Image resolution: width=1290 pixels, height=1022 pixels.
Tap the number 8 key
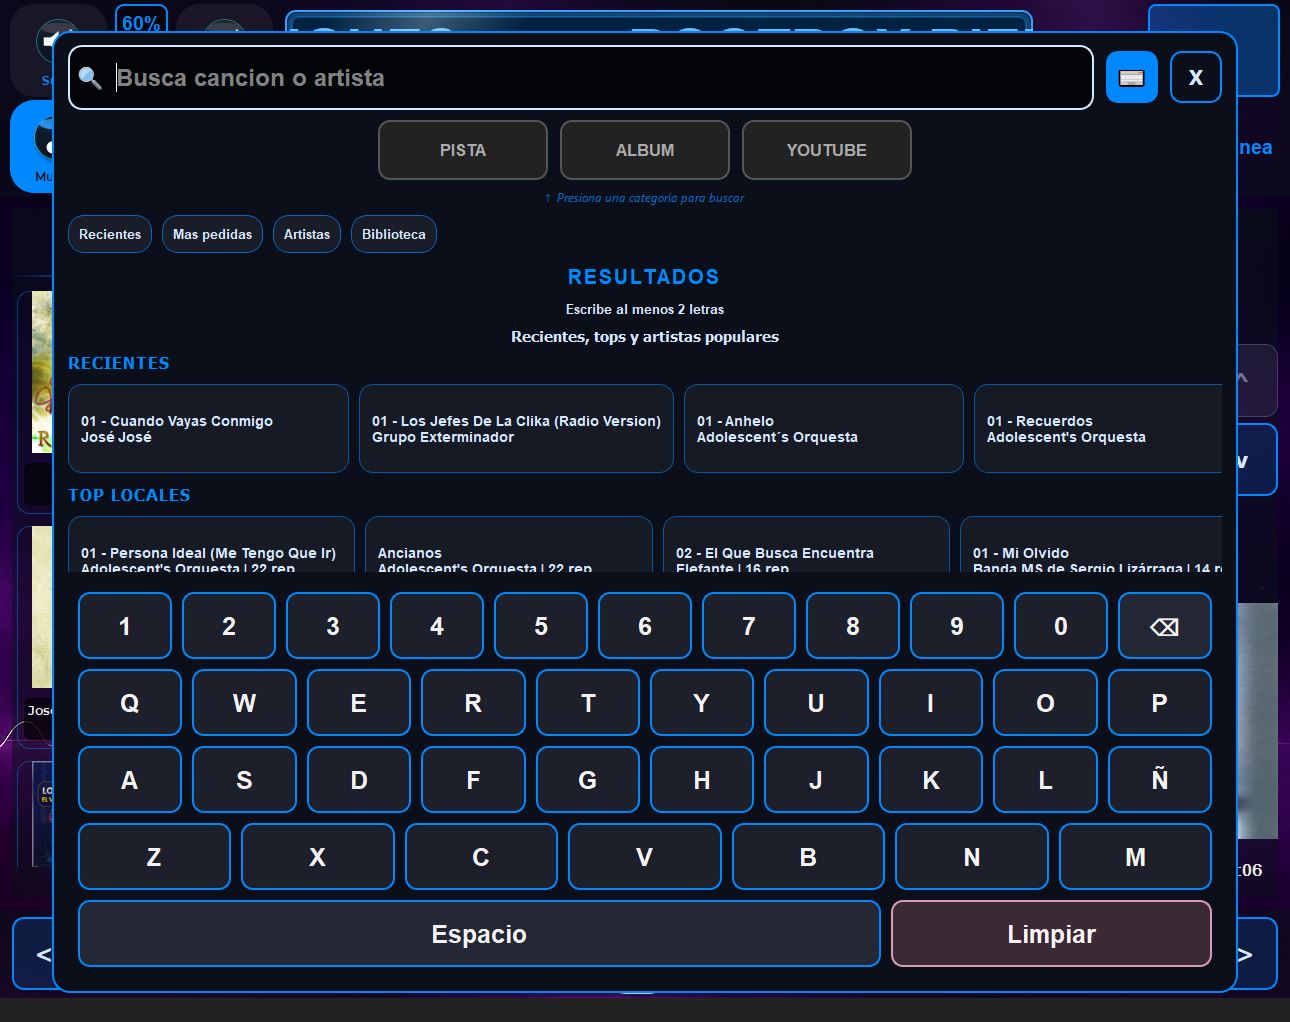853,626
